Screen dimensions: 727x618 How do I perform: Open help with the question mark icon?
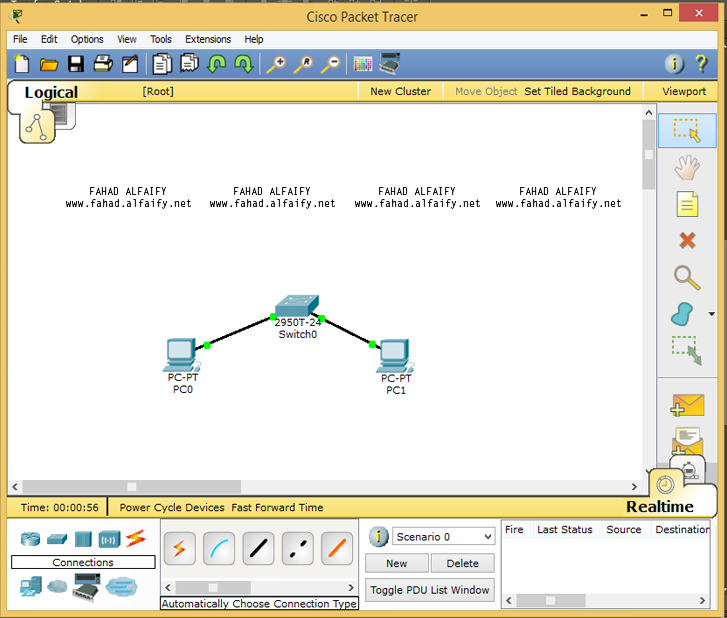pyautogui.click(x=701, y=64)
